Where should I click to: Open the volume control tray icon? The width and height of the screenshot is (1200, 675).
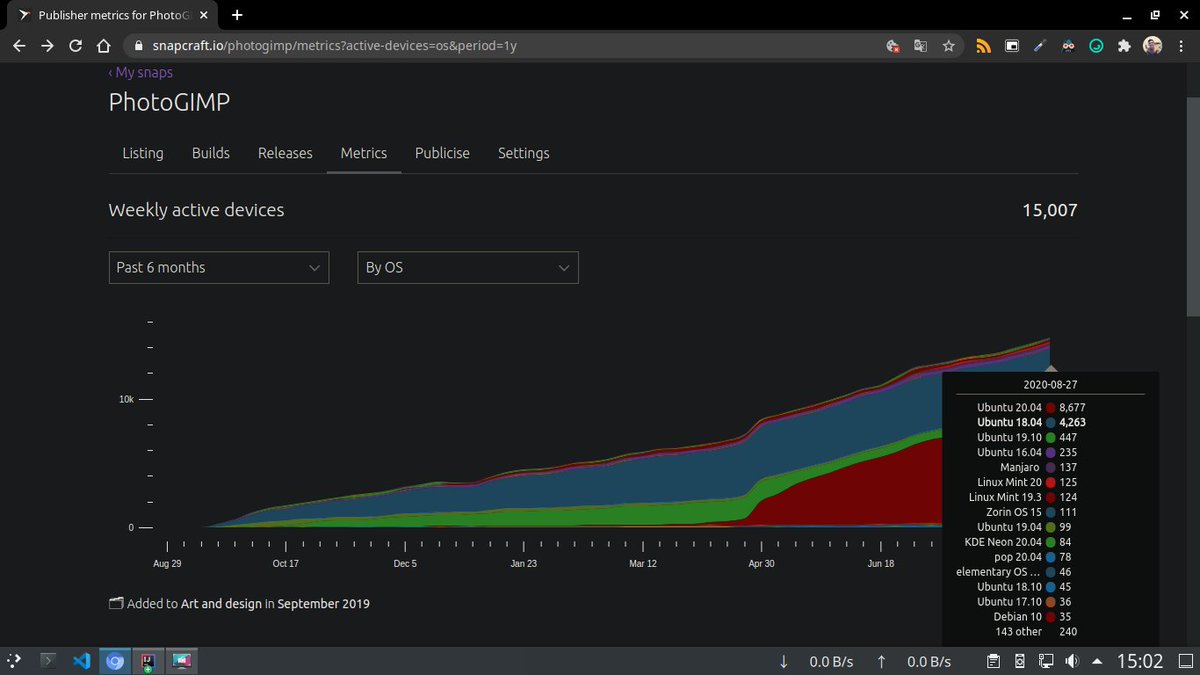tap(1072, 661)
